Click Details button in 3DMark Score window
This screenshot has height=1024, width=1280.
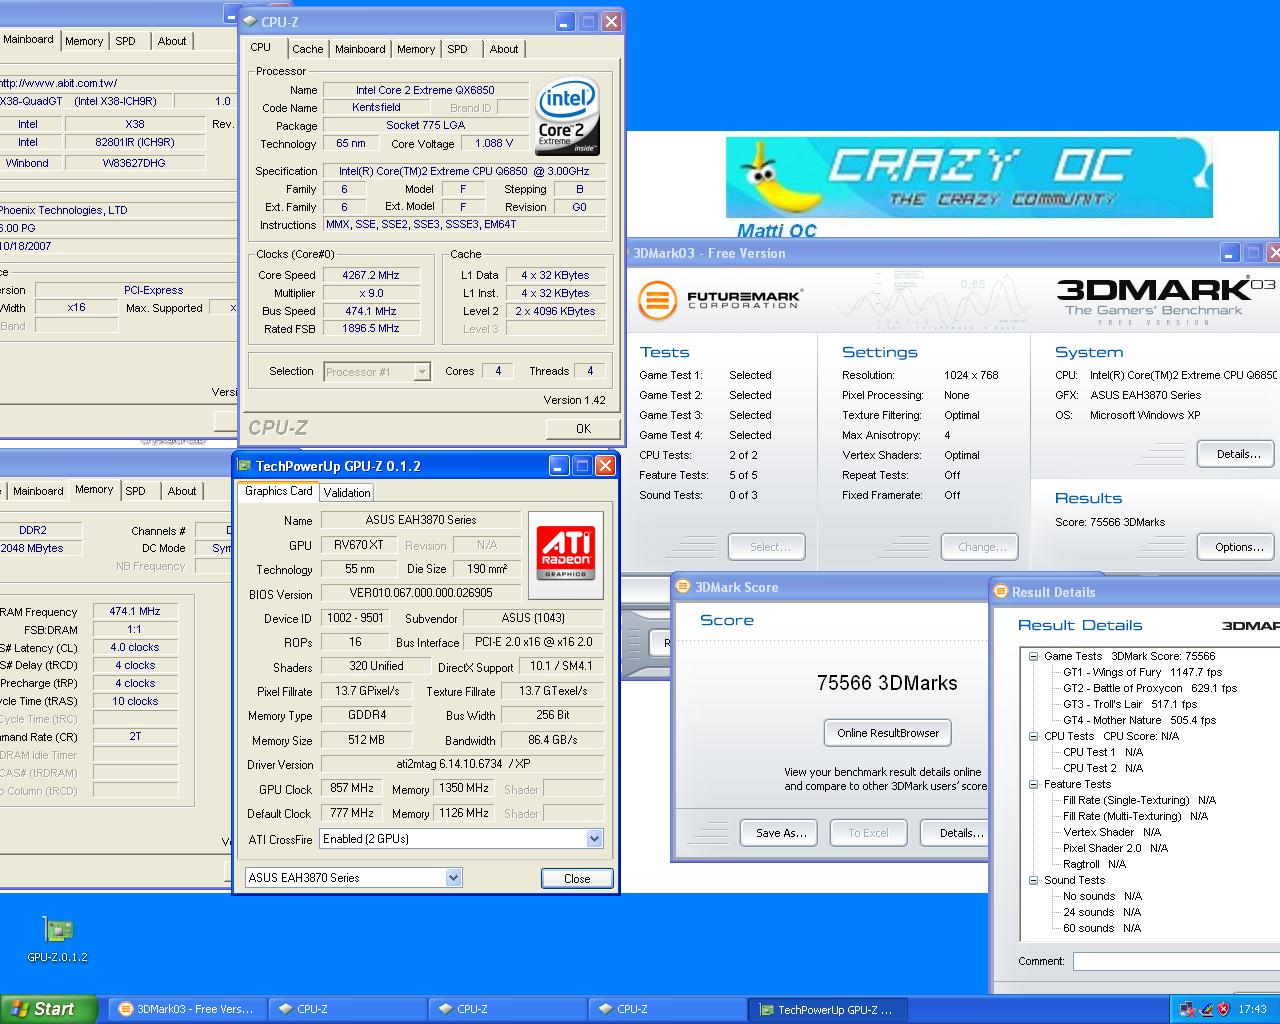(x=956, y=833)
